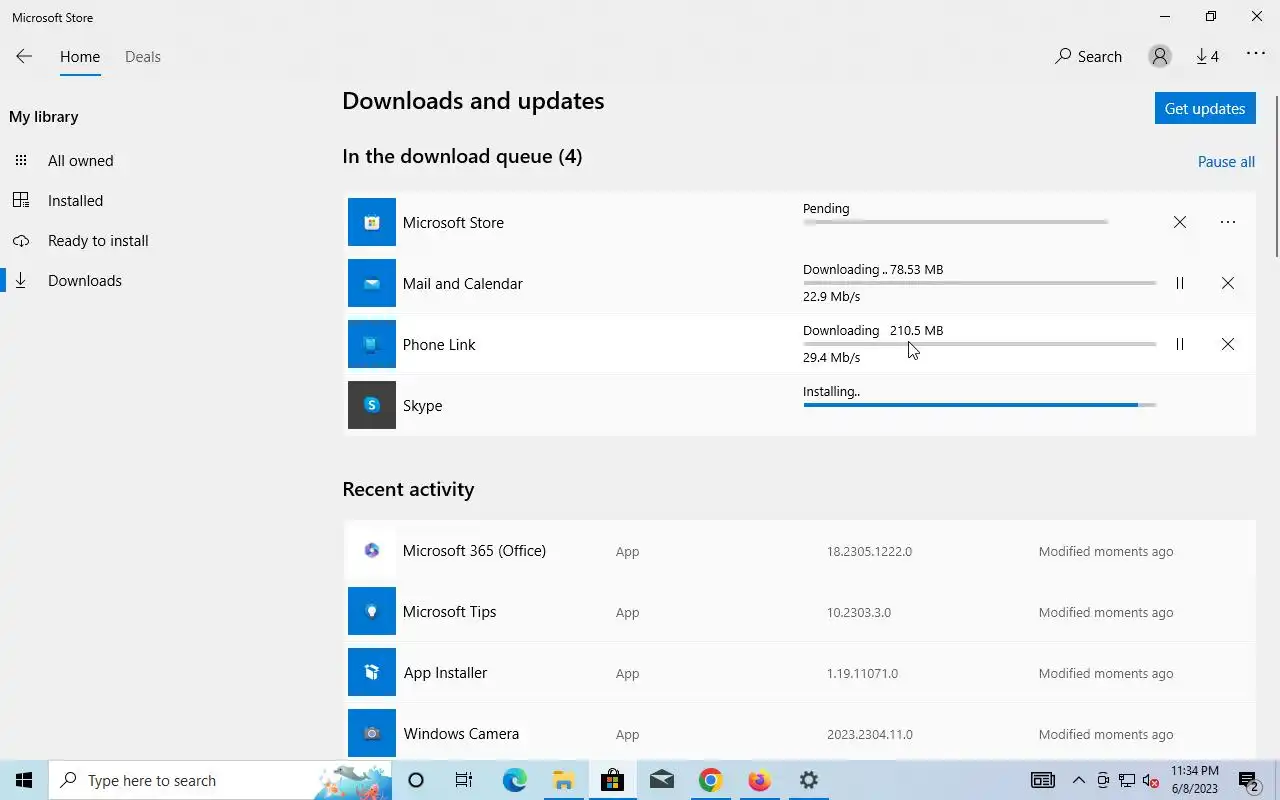This screenshot has width=1280, height=800.
Task: Open more options for Microsoft Store download
Action: (x=1228, y=222)
